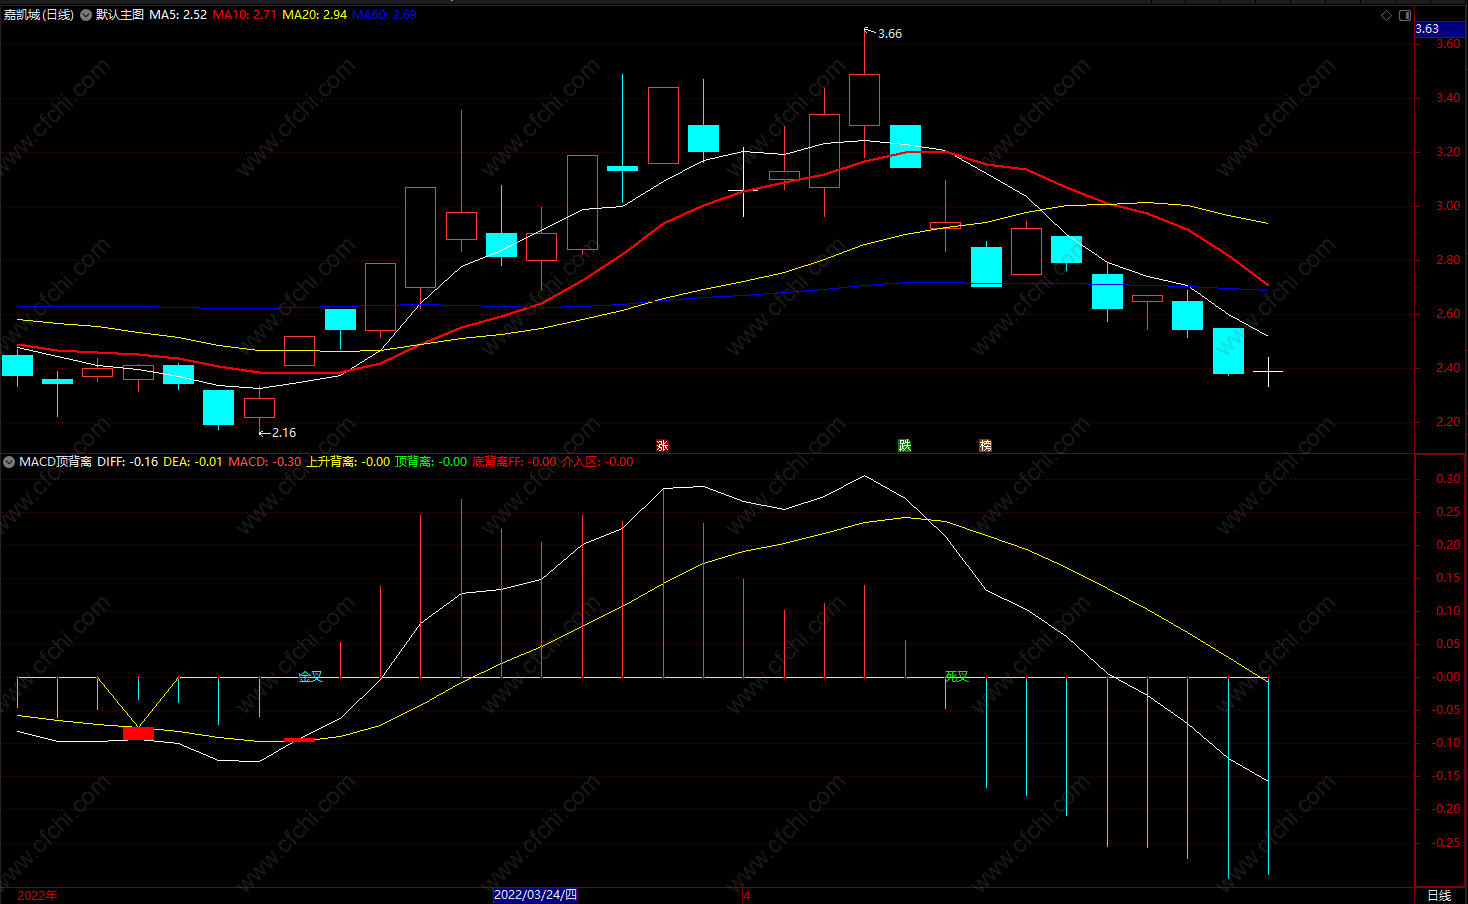Screen dimensions: 1468x904
Task: Click the 3.66 high price annotation
Action: pos(889,34)
